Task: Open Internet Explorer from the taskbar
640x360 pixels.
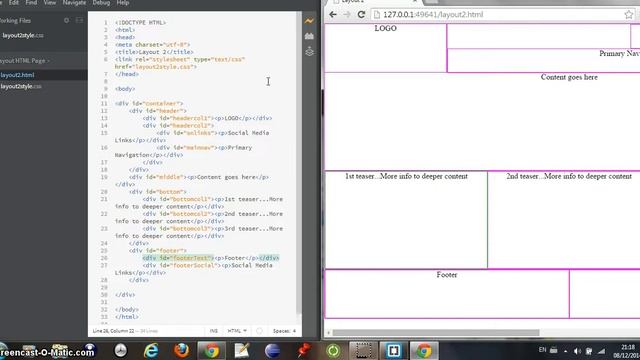Action: (151, 351)
